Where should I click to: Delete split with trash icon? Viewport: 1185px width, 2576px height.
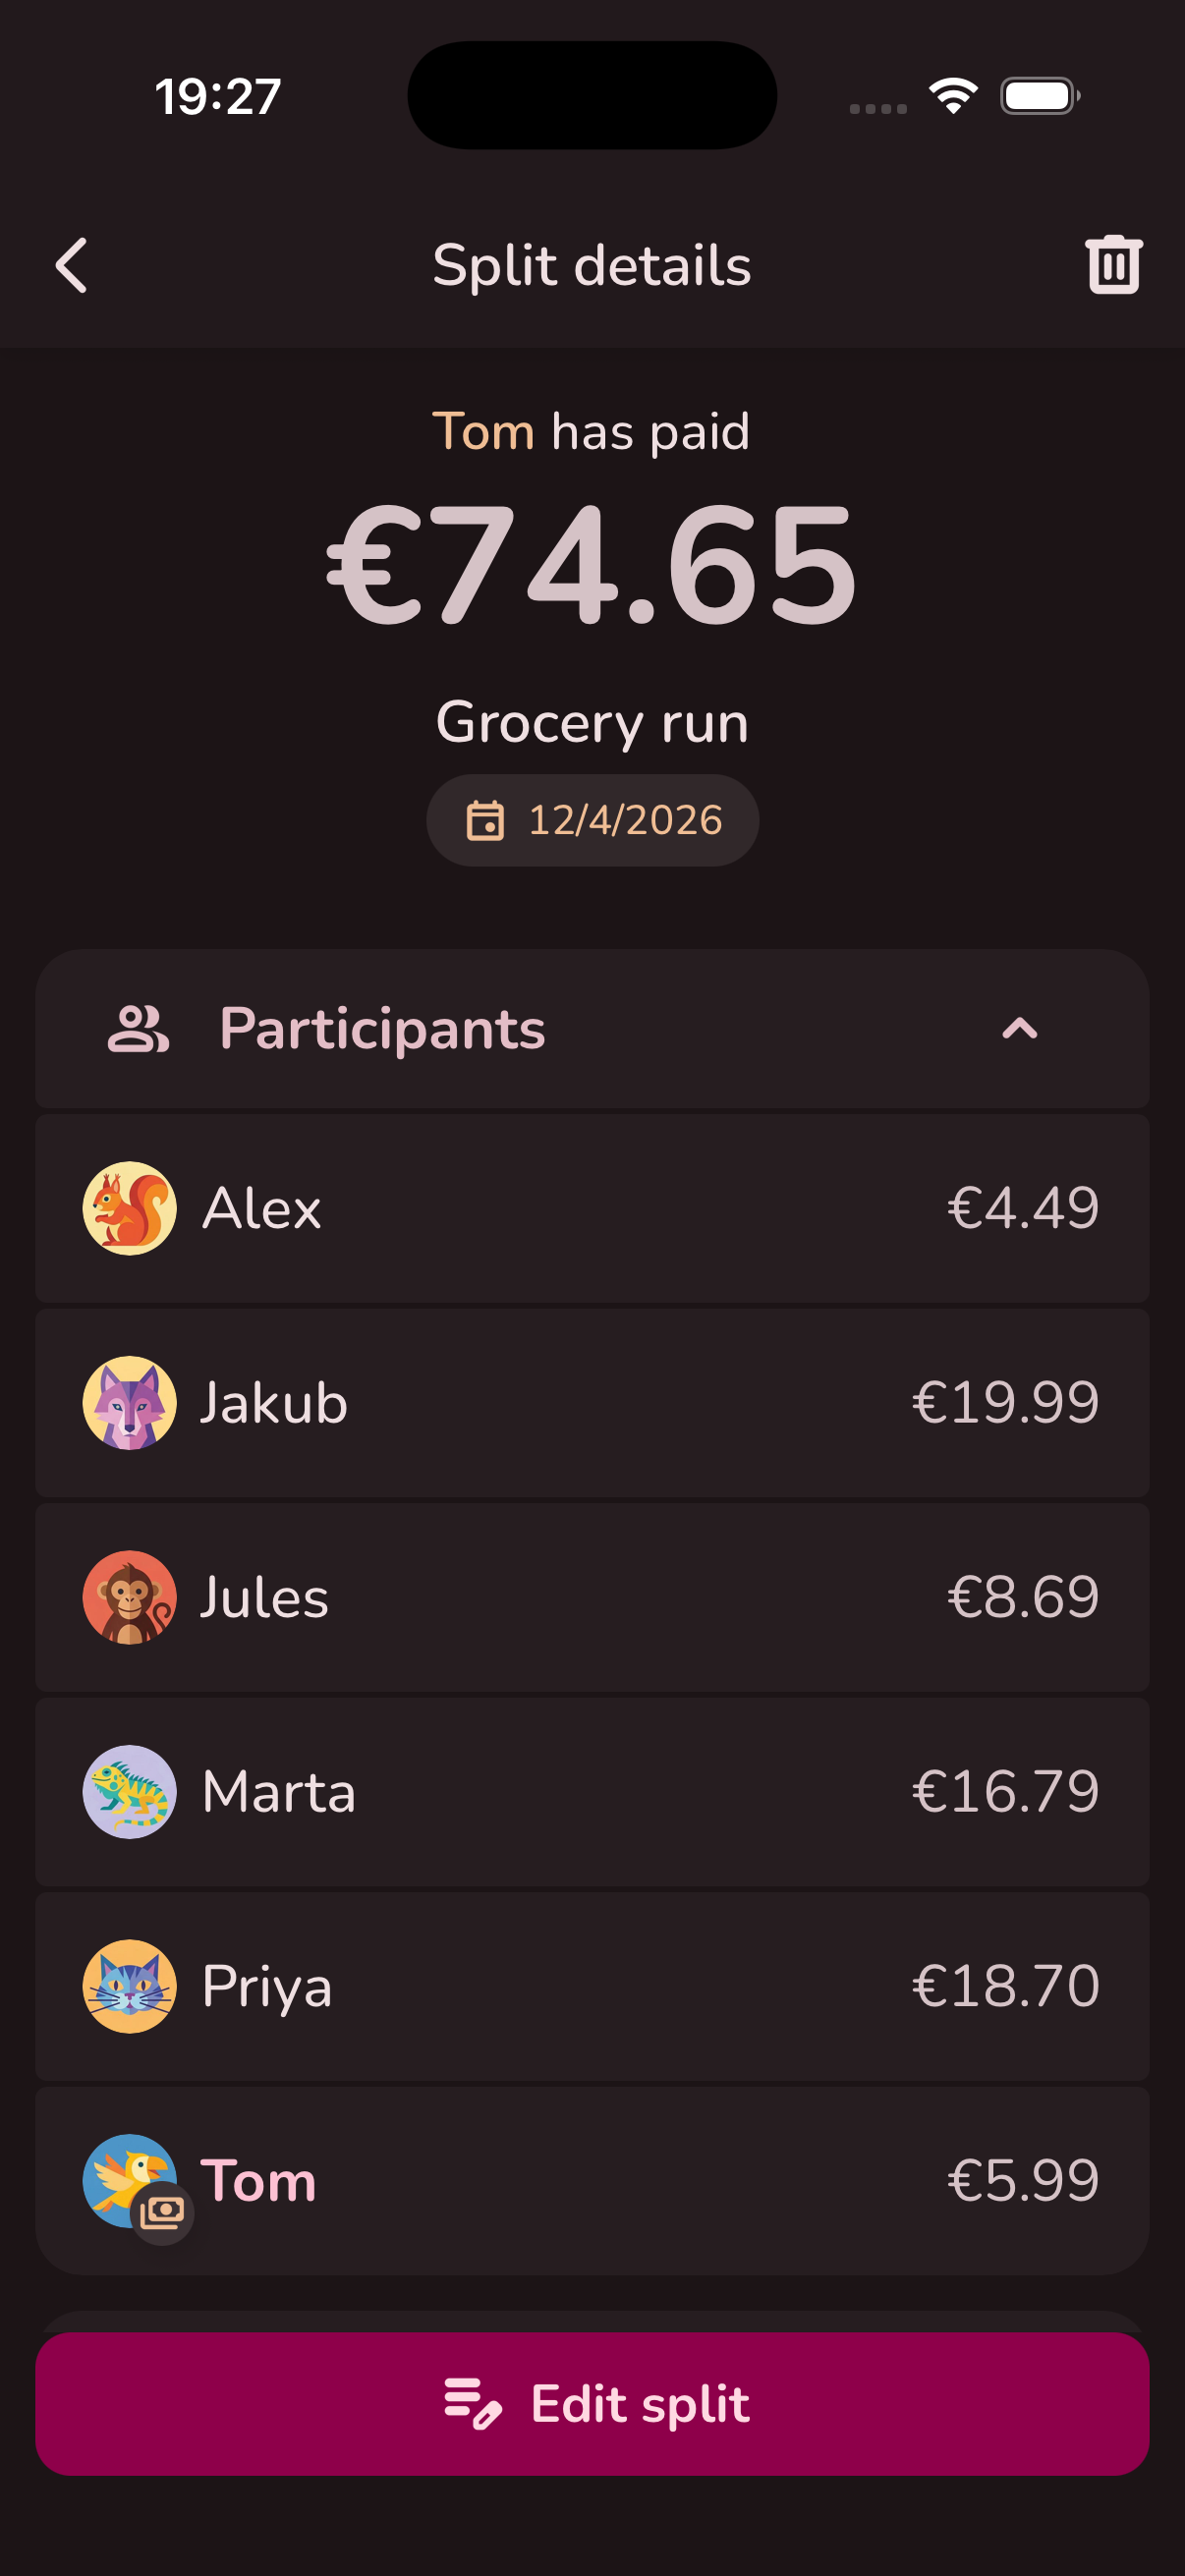coord(1113,265)
